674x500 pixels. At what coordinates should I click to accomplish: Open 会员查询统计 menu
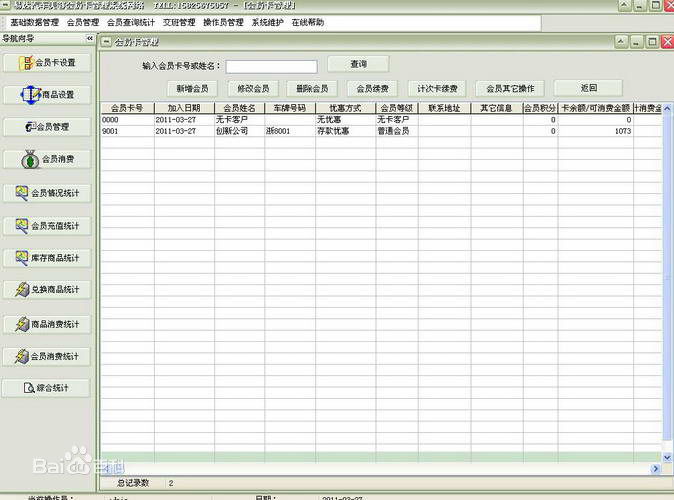point(131,22)
